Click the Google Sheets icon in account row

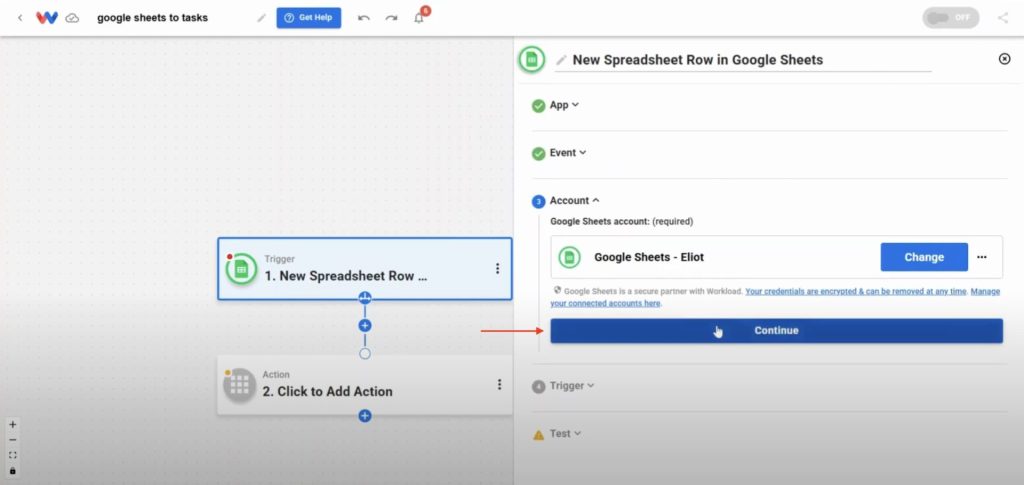click(569, 257)
